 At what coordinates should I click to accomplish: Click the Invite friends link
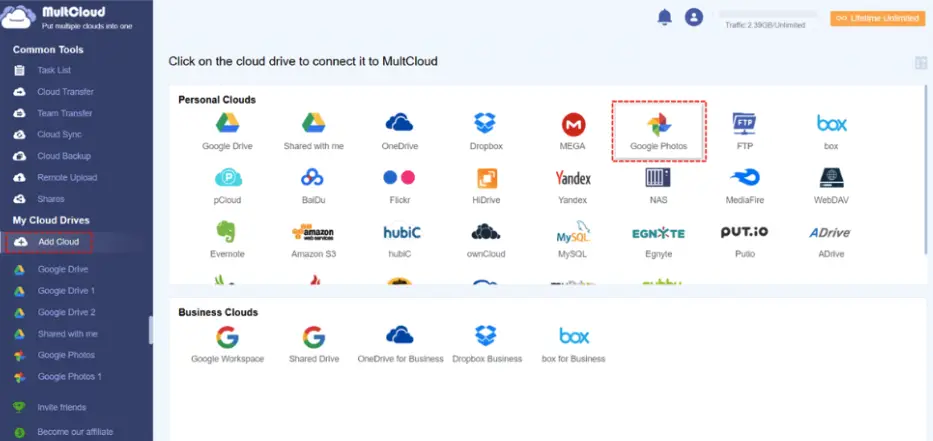[x=61, y=408]
